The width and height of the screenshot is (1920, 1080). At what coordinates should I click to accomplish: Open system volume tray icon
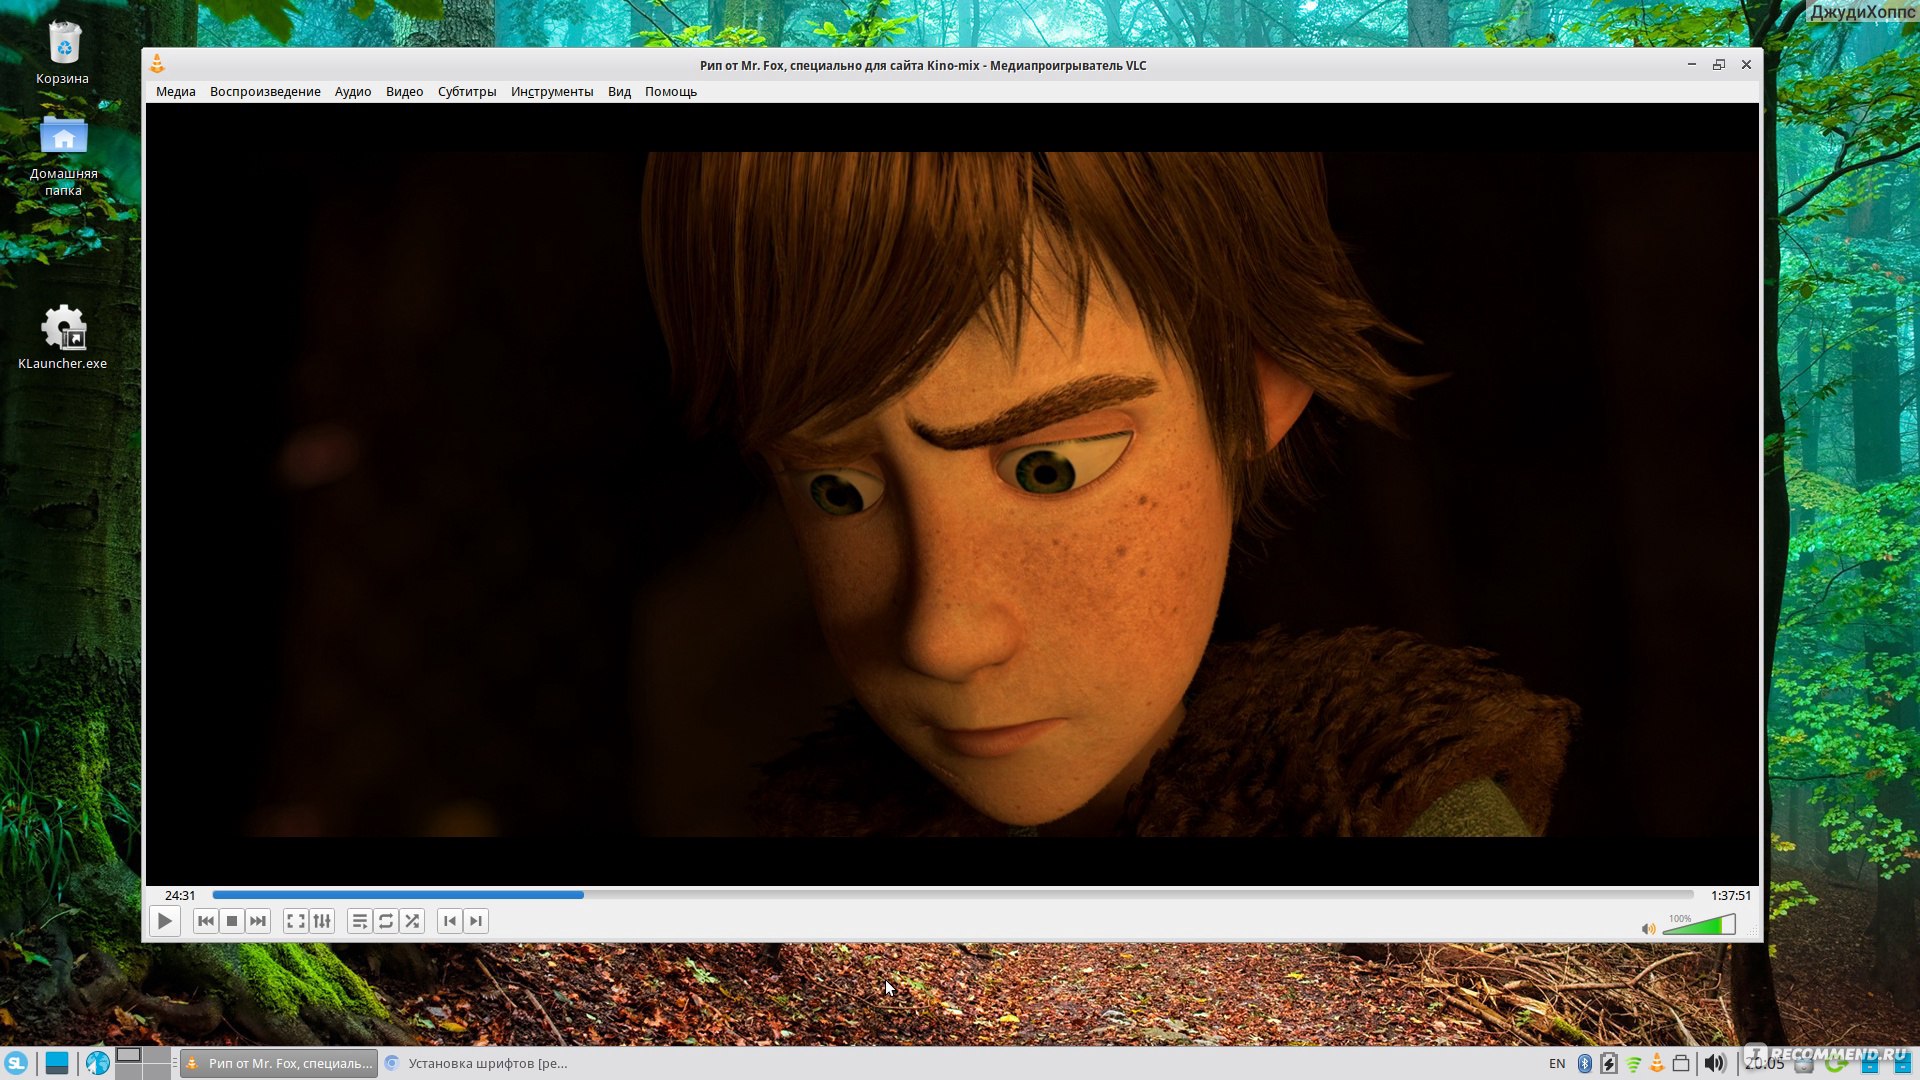[x=1714, y=1063]
